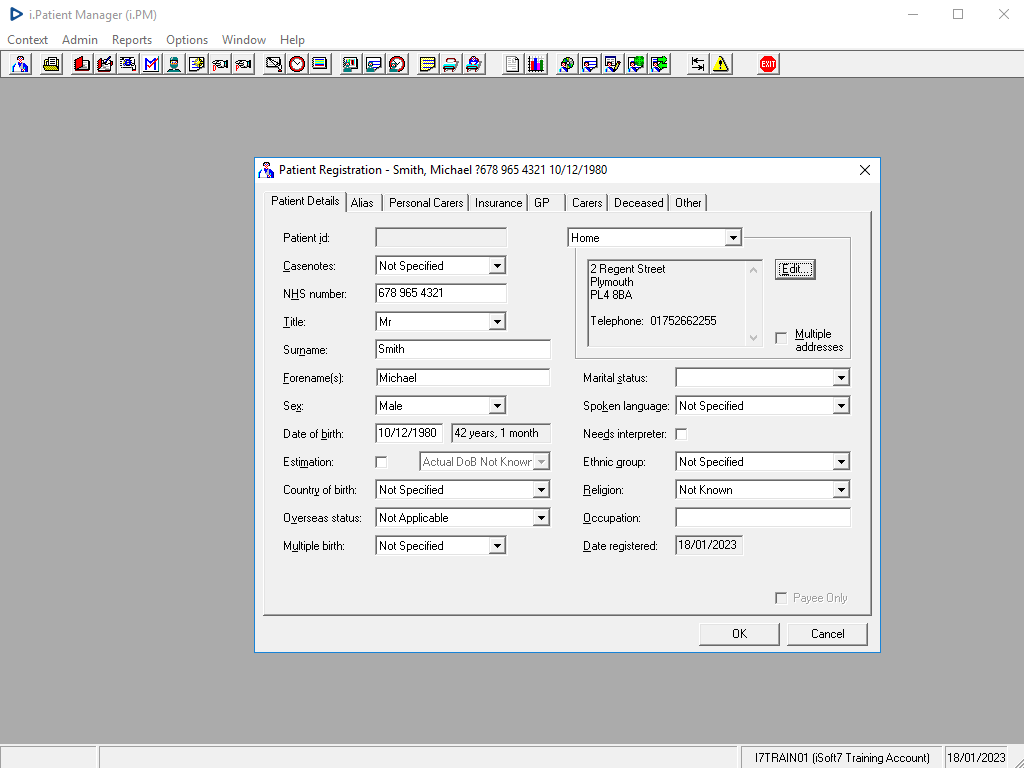
Task: Click the pointing hand with P icon
Action: (x=243, y=64)
